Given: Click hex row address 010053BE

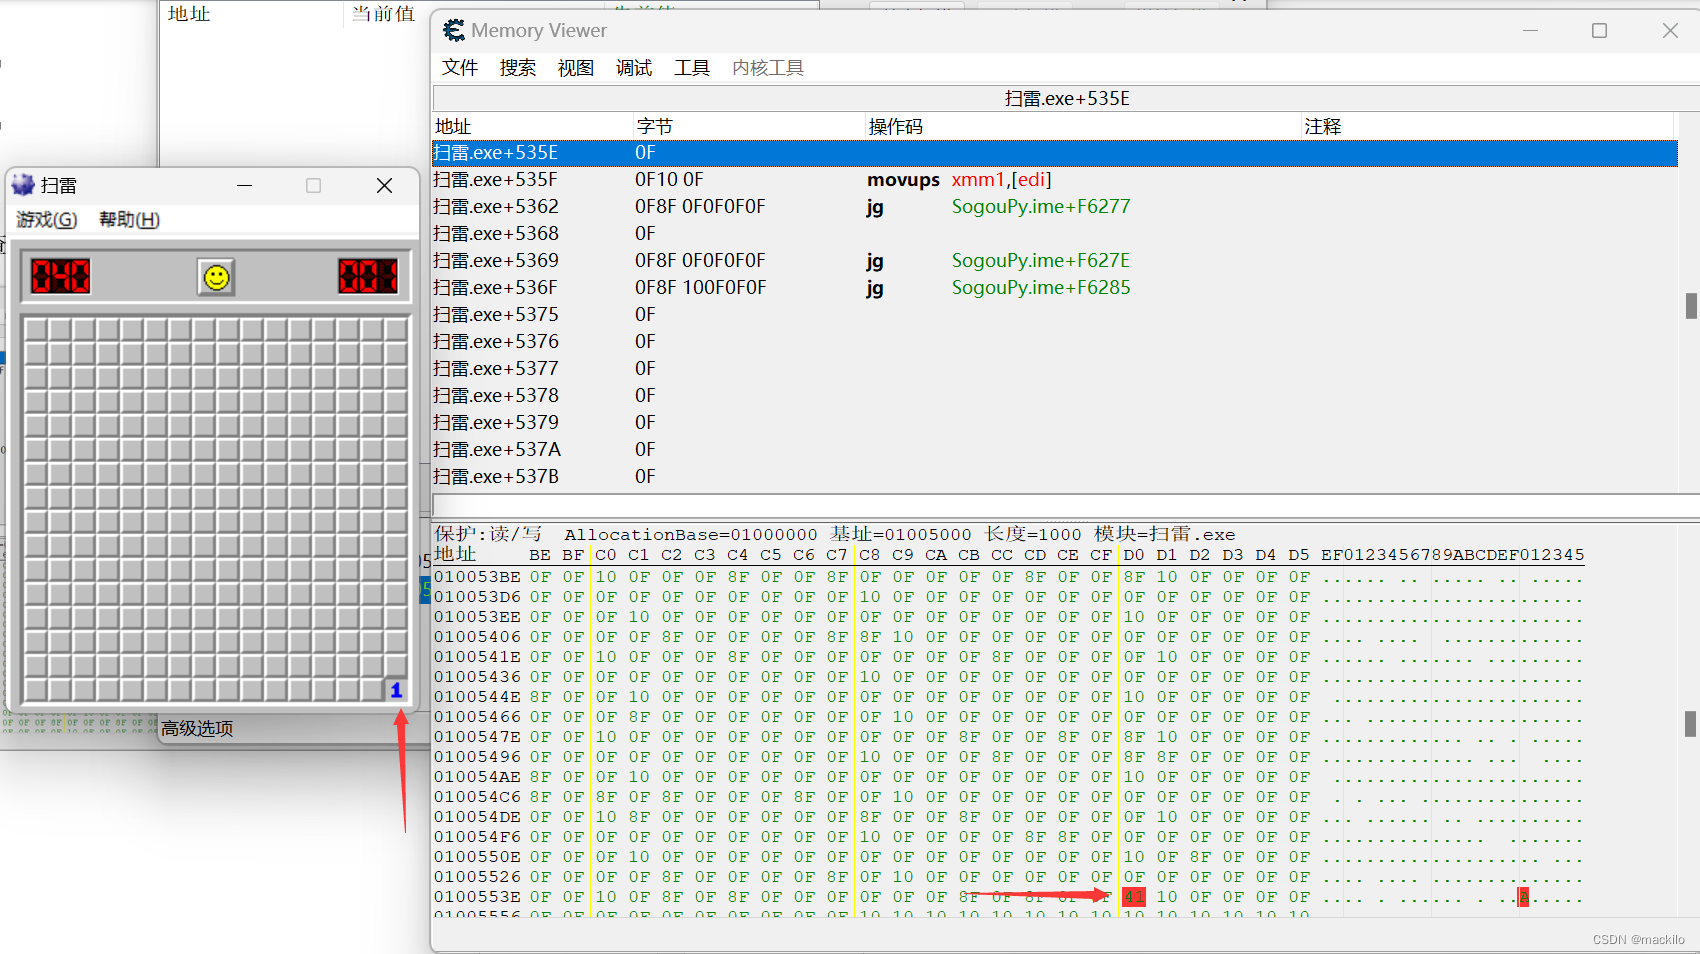Looking at the screenshot, I should pos(477,577).
